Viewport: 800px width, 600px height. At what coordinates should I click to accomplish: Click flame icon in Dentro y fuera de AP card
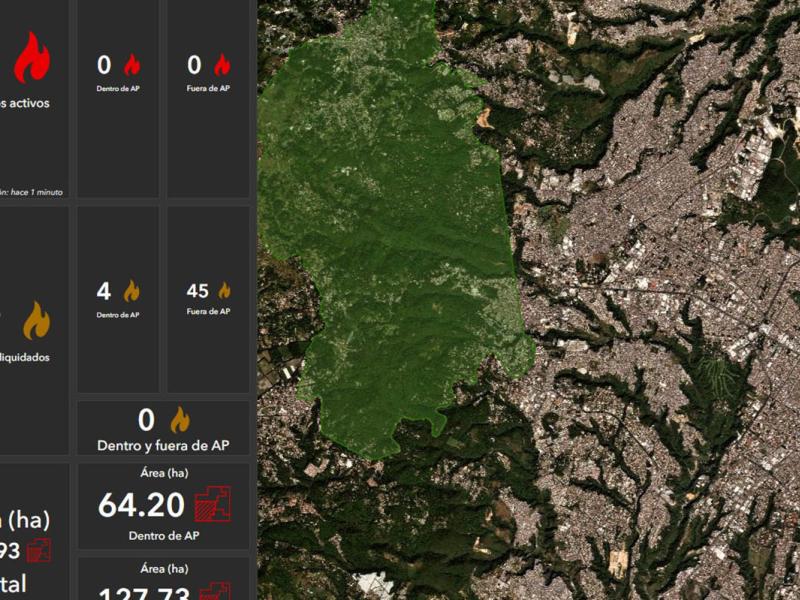pos(180,420)
